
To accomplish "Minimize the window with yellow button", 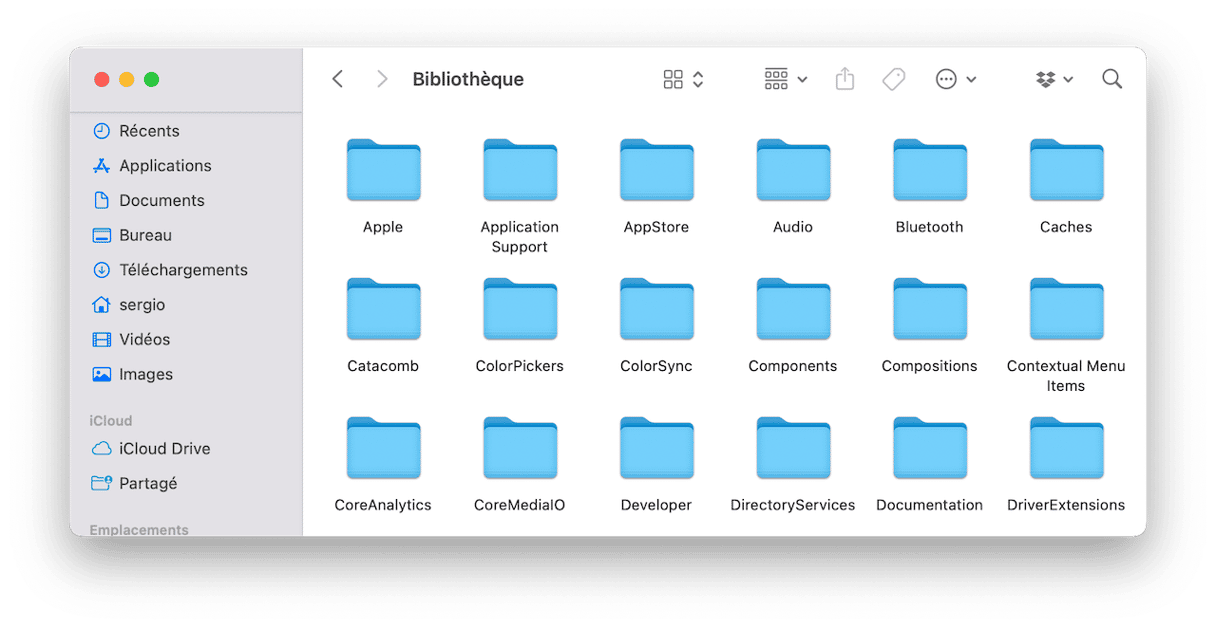I will coord(127,79).
